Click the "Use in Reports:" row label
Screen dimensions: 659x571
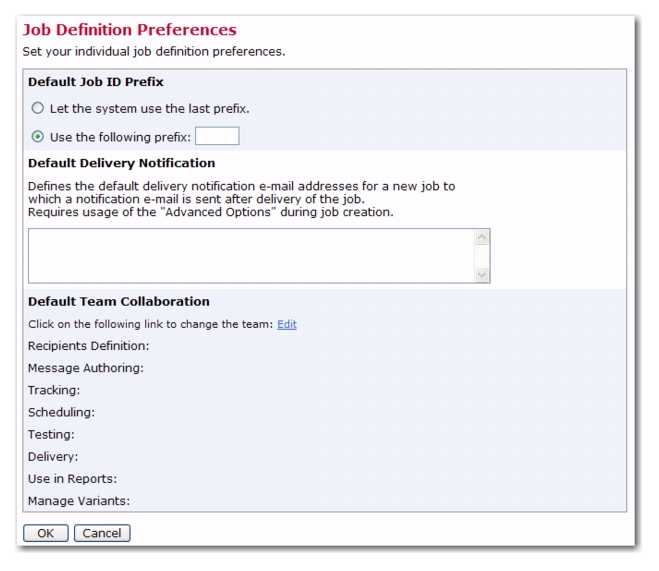click(72, 479)
